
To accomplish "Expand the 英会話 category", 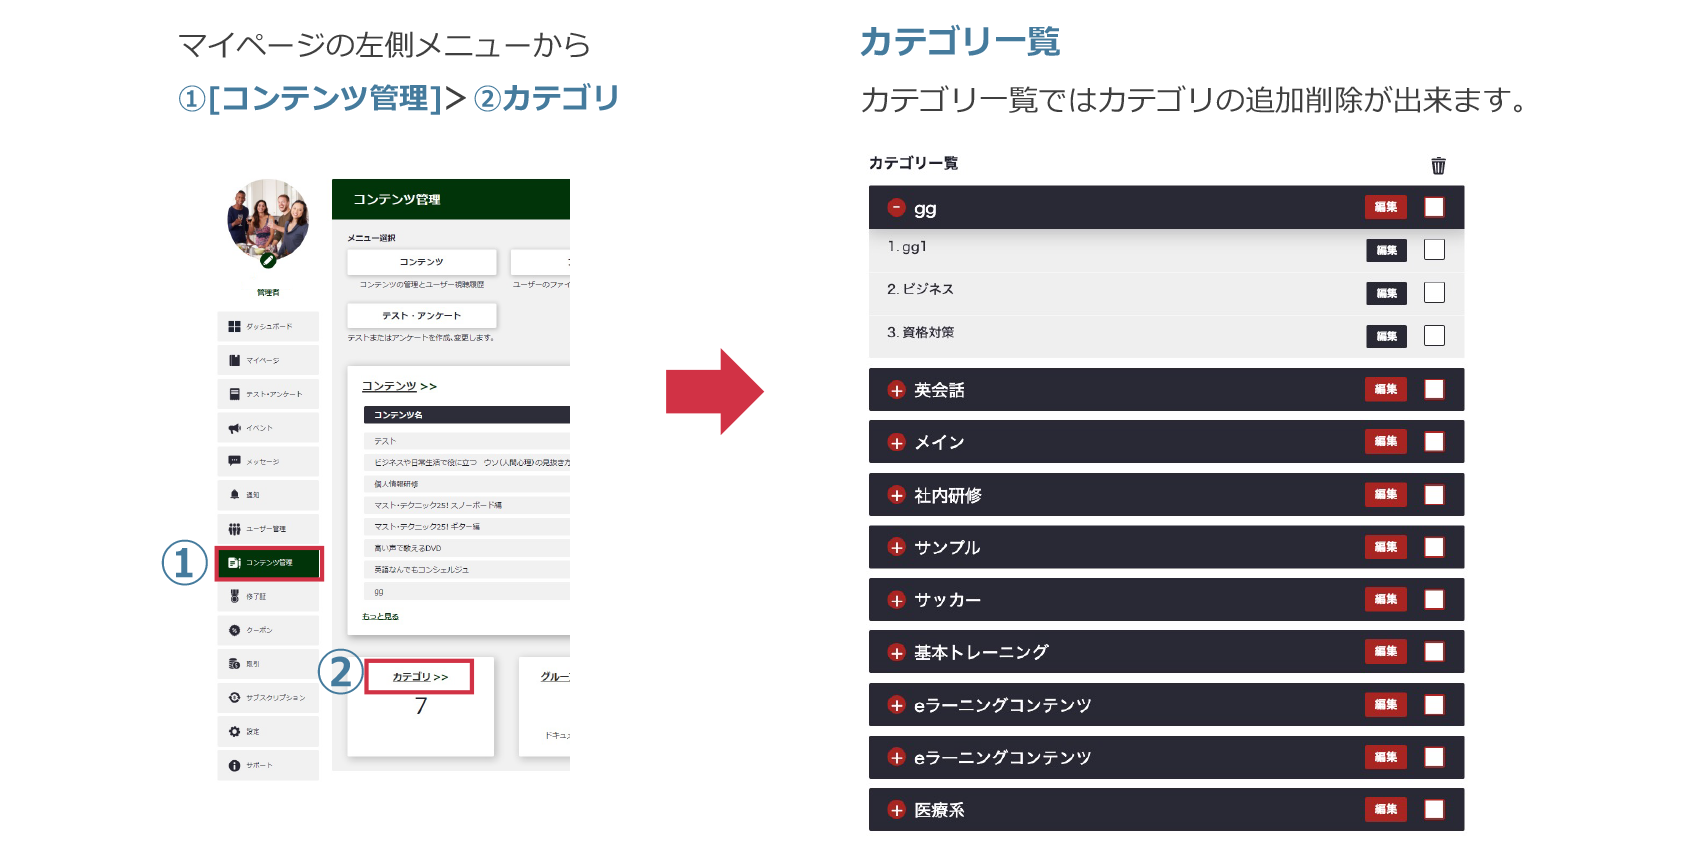I will tap(897, 390).
